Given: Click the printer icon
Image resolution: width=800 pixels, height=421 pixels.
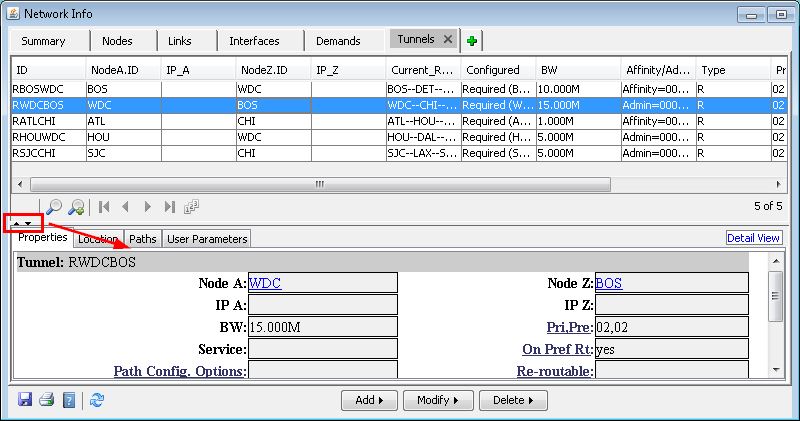Looking at the screenshot, I should coord(46,400).
